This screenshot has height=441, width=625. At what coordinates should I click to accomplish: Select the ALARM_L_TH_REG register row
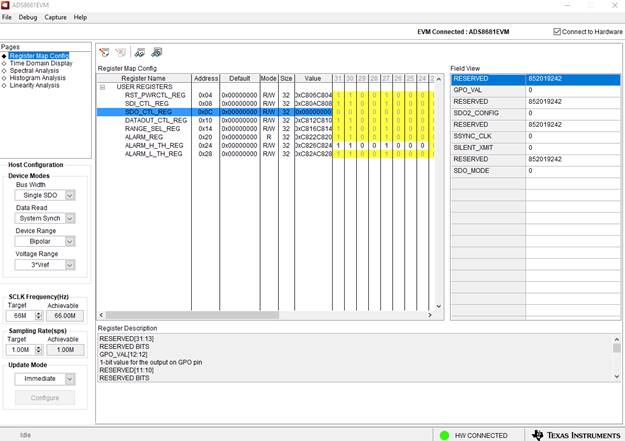[x=265, y=154]
